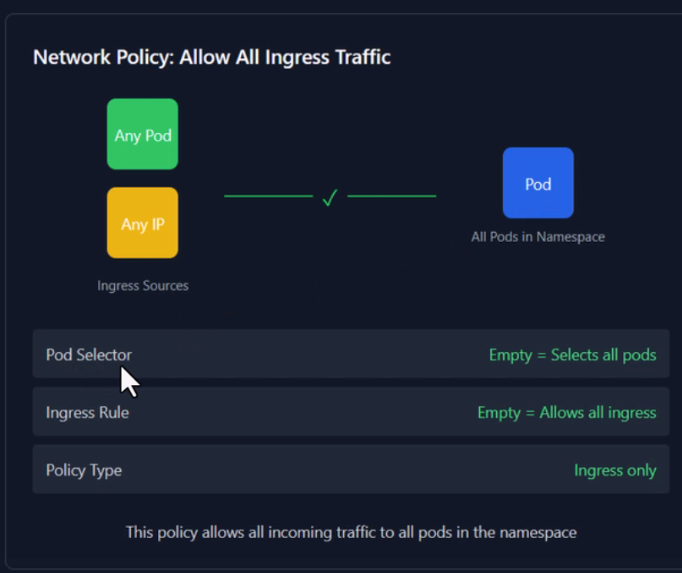
Task: Click the green line left of the checkmark
Action: click(x=268, y=196)
